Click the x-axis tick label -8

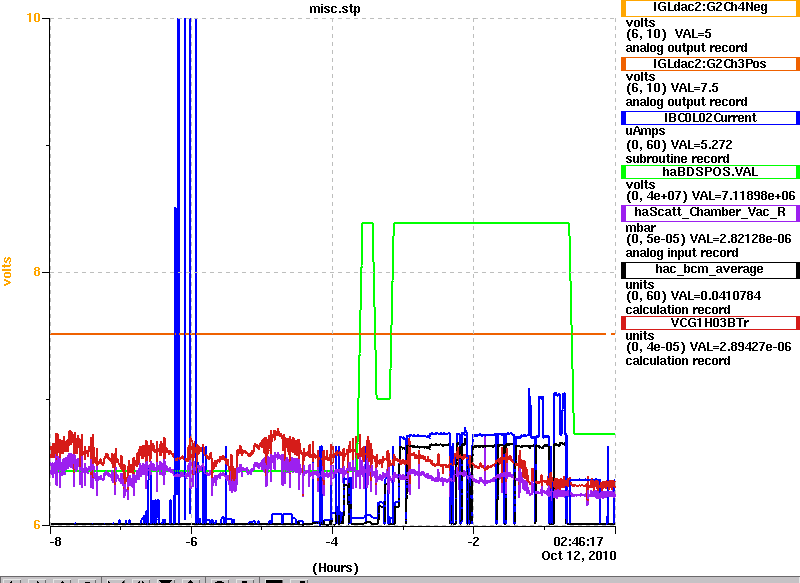pos(55,542)
